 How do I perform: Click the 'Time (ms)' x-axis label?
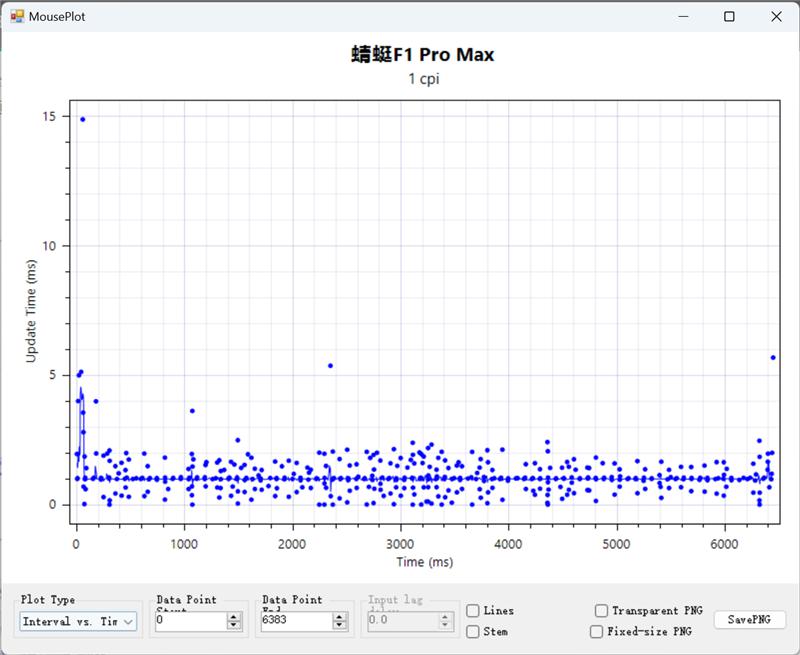coord(424,562)
